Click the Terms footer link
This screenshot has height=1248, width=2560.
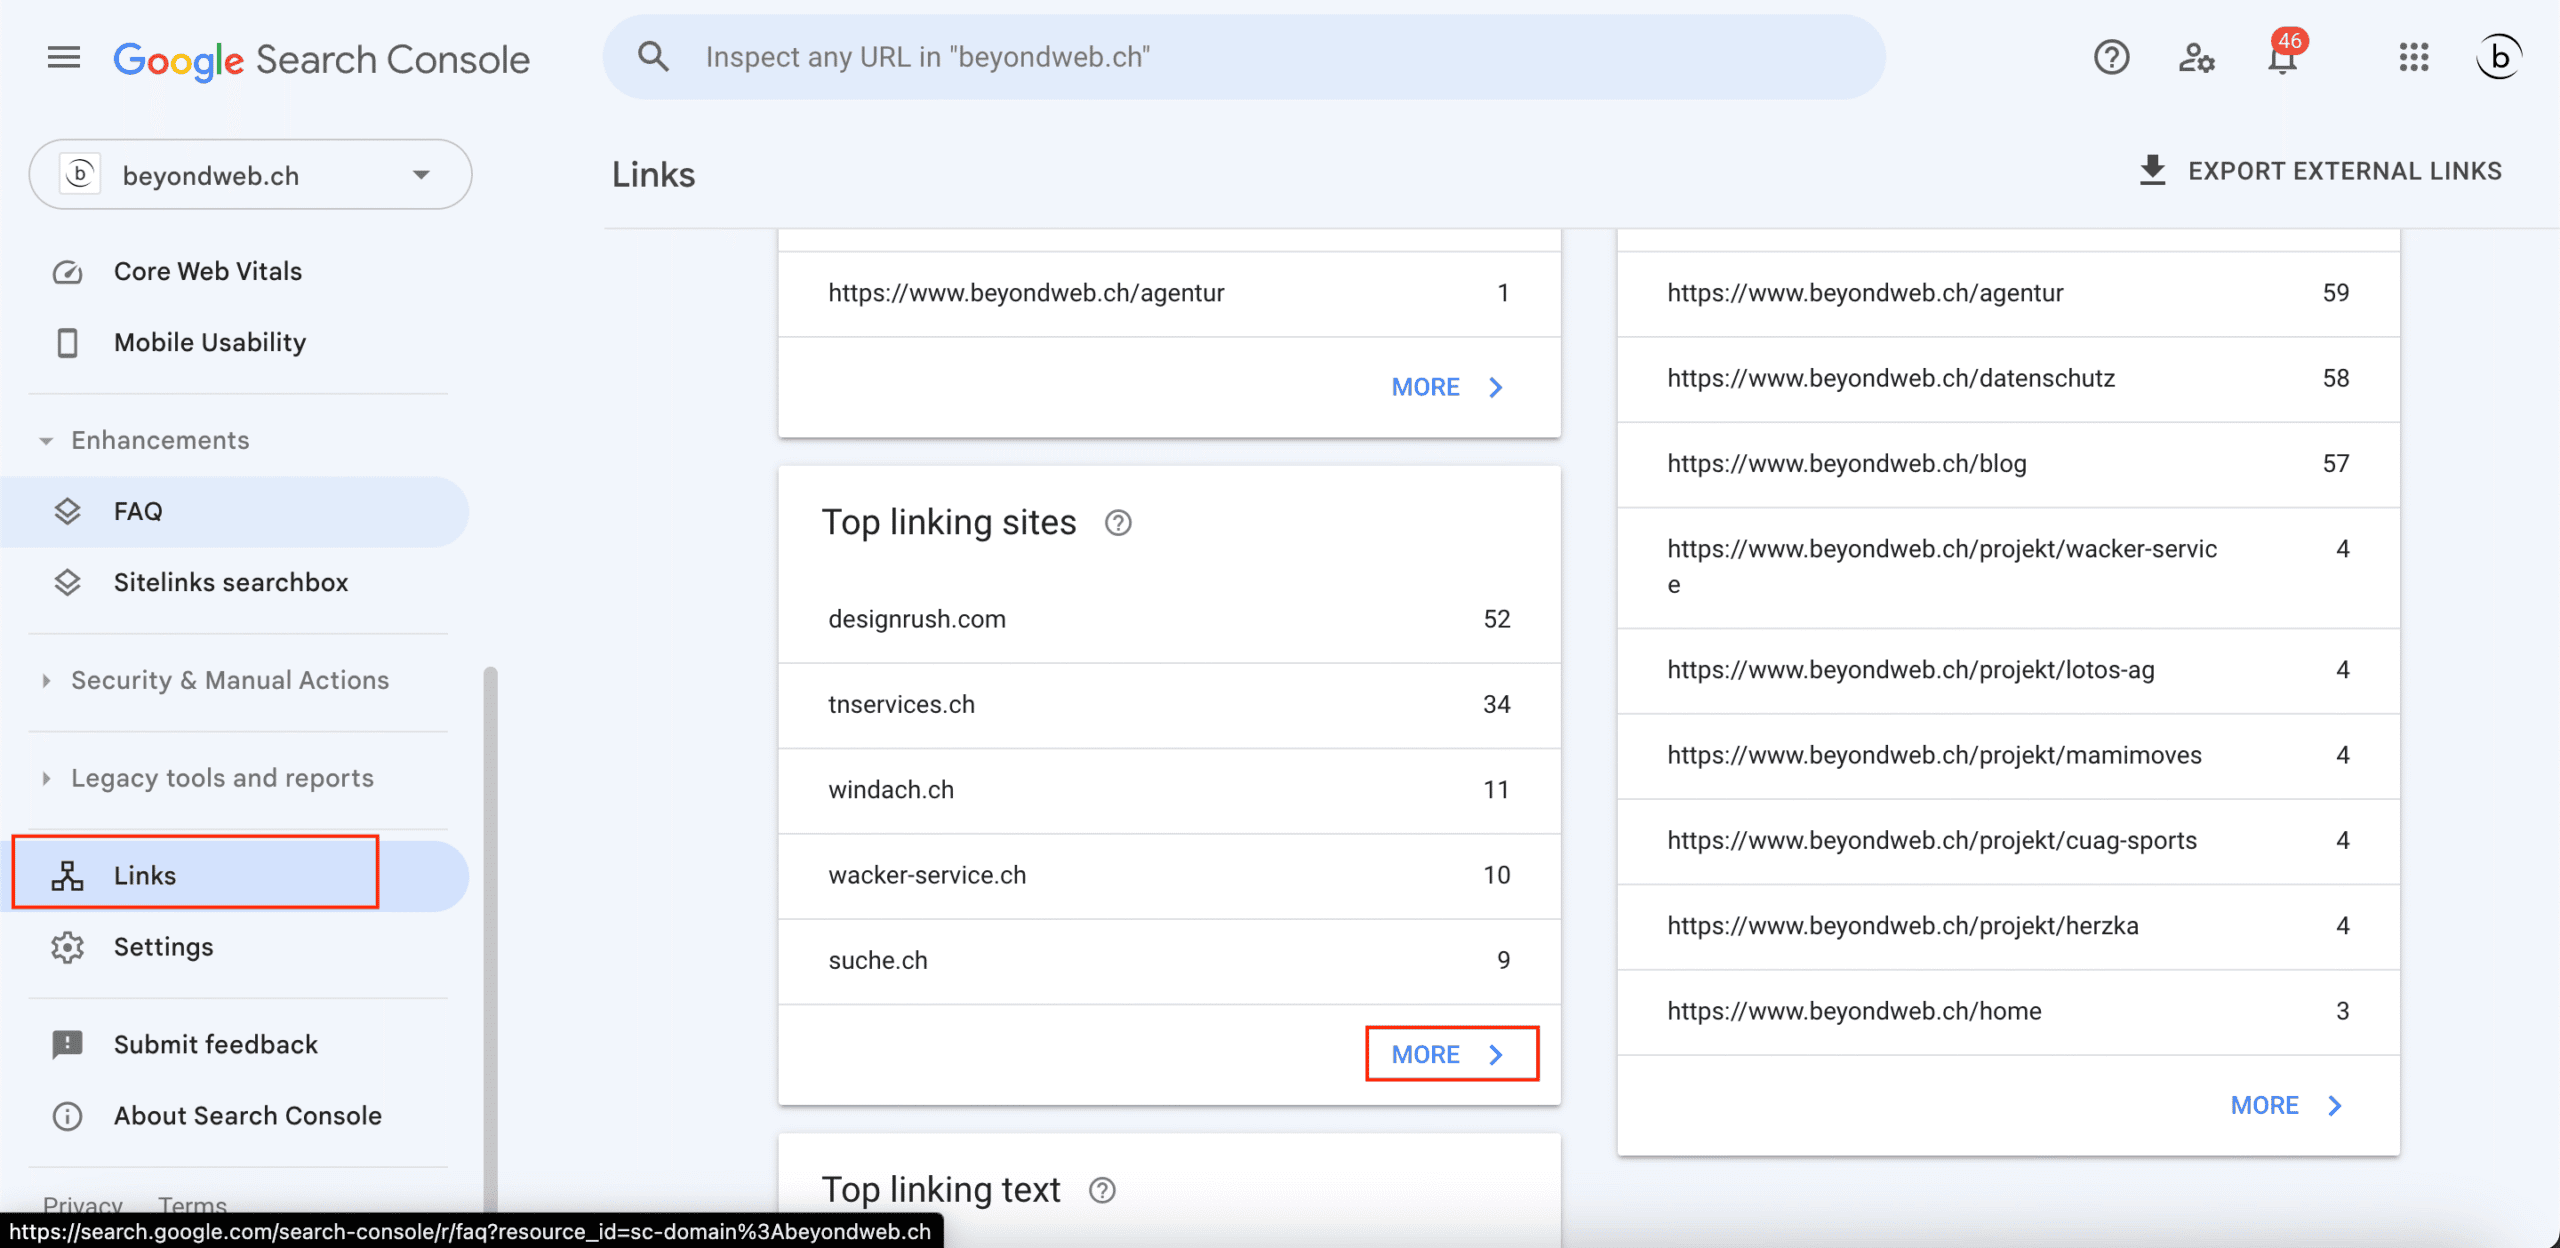click(x=192, y=1204)
